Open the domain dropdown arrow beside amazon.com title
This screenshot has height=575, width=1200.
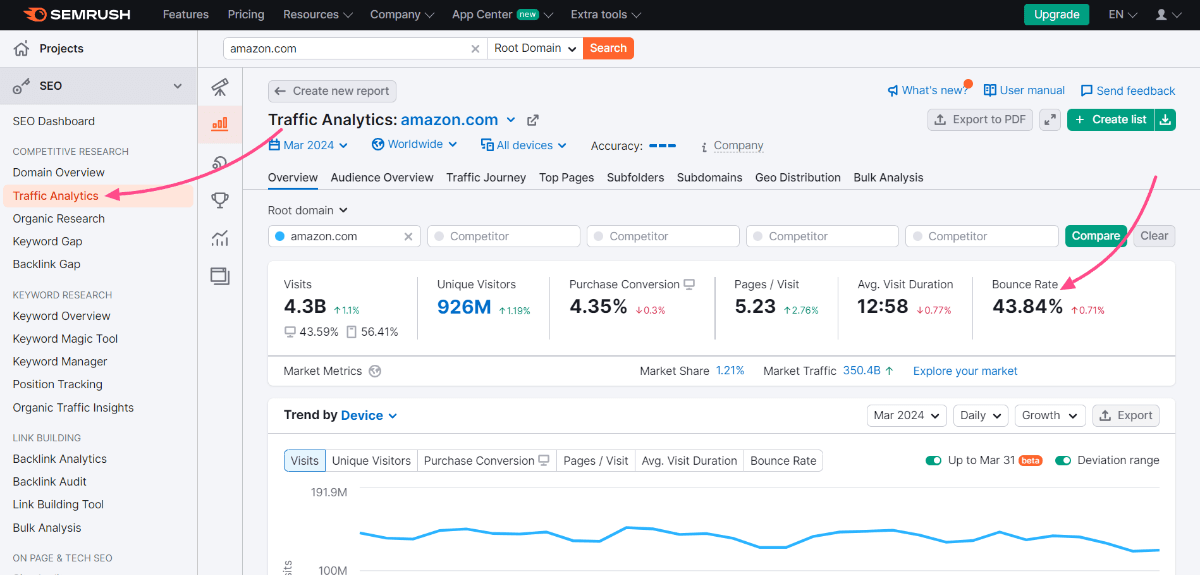[x=511, y=120]
